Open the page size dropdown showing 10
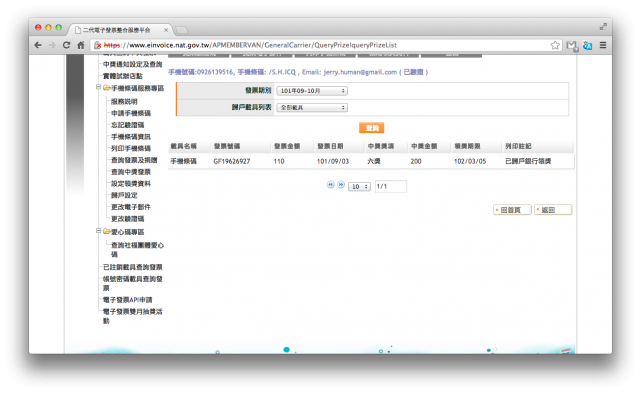640x394 pixels. (359, 187)
